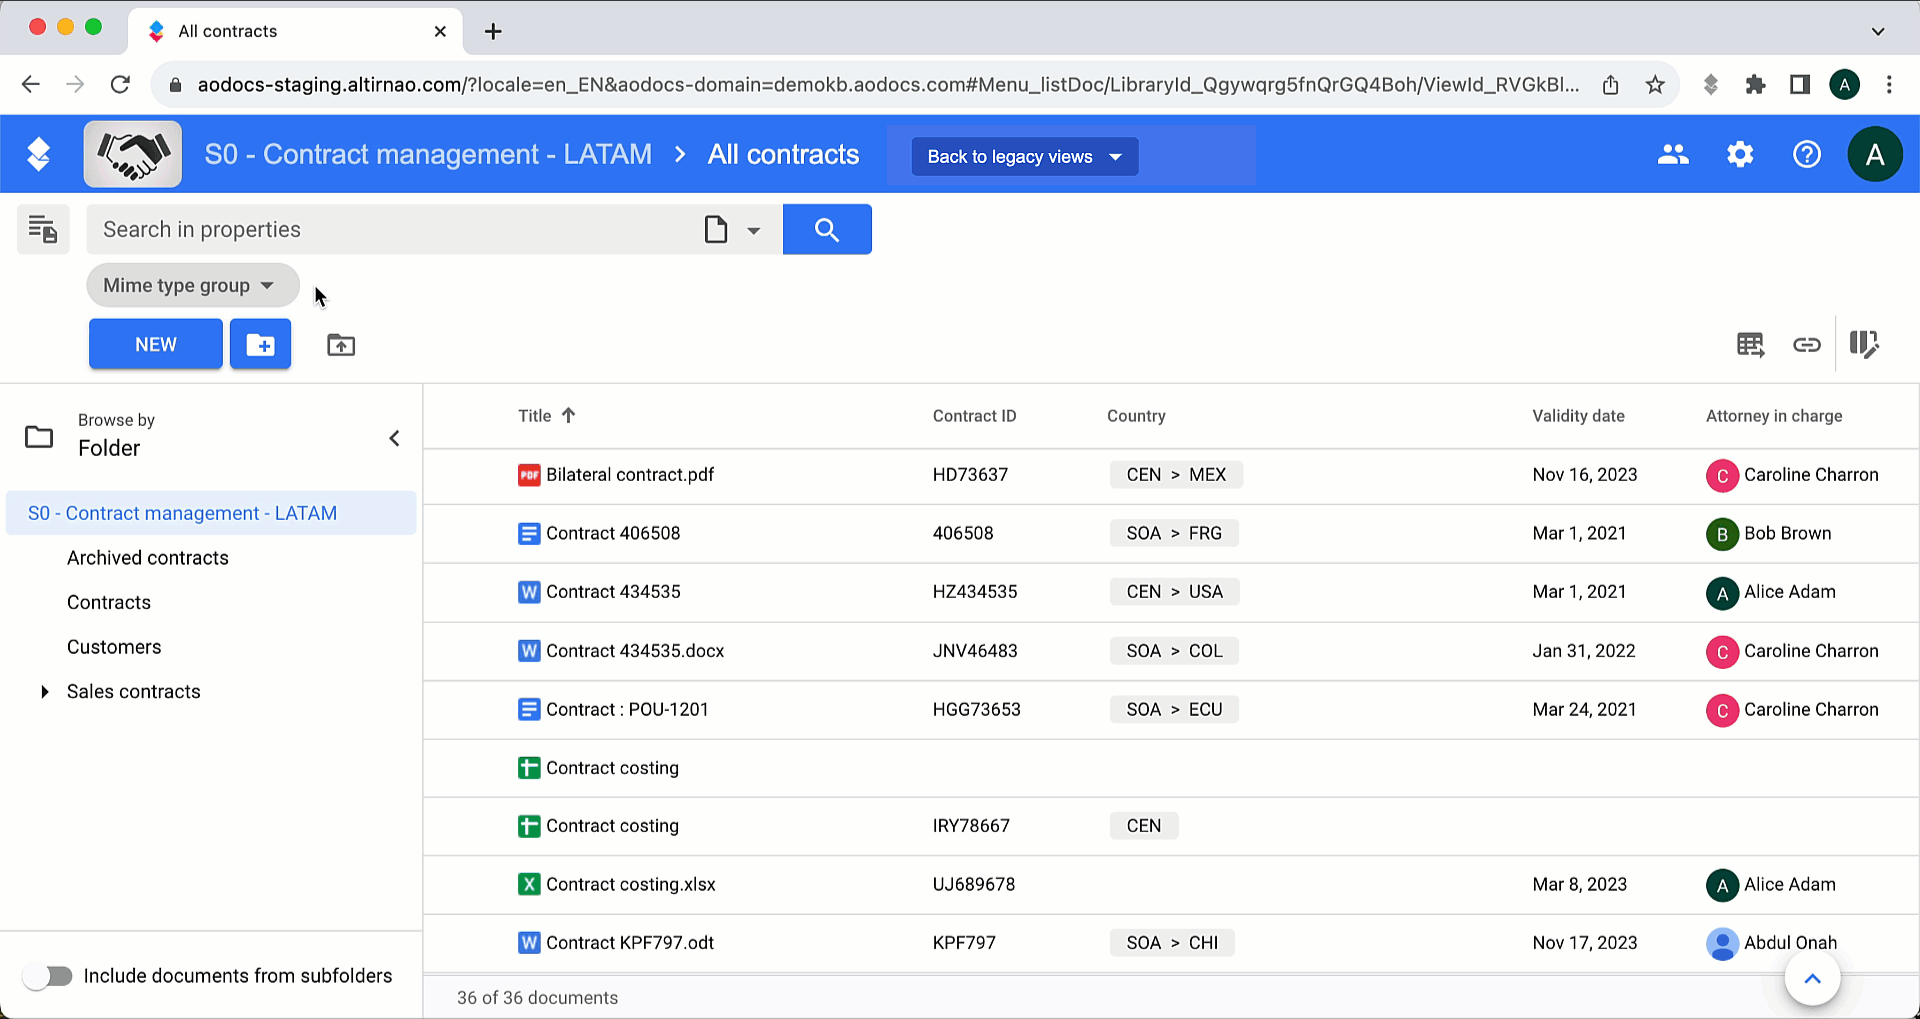Open the tab search chevron

1878,31
